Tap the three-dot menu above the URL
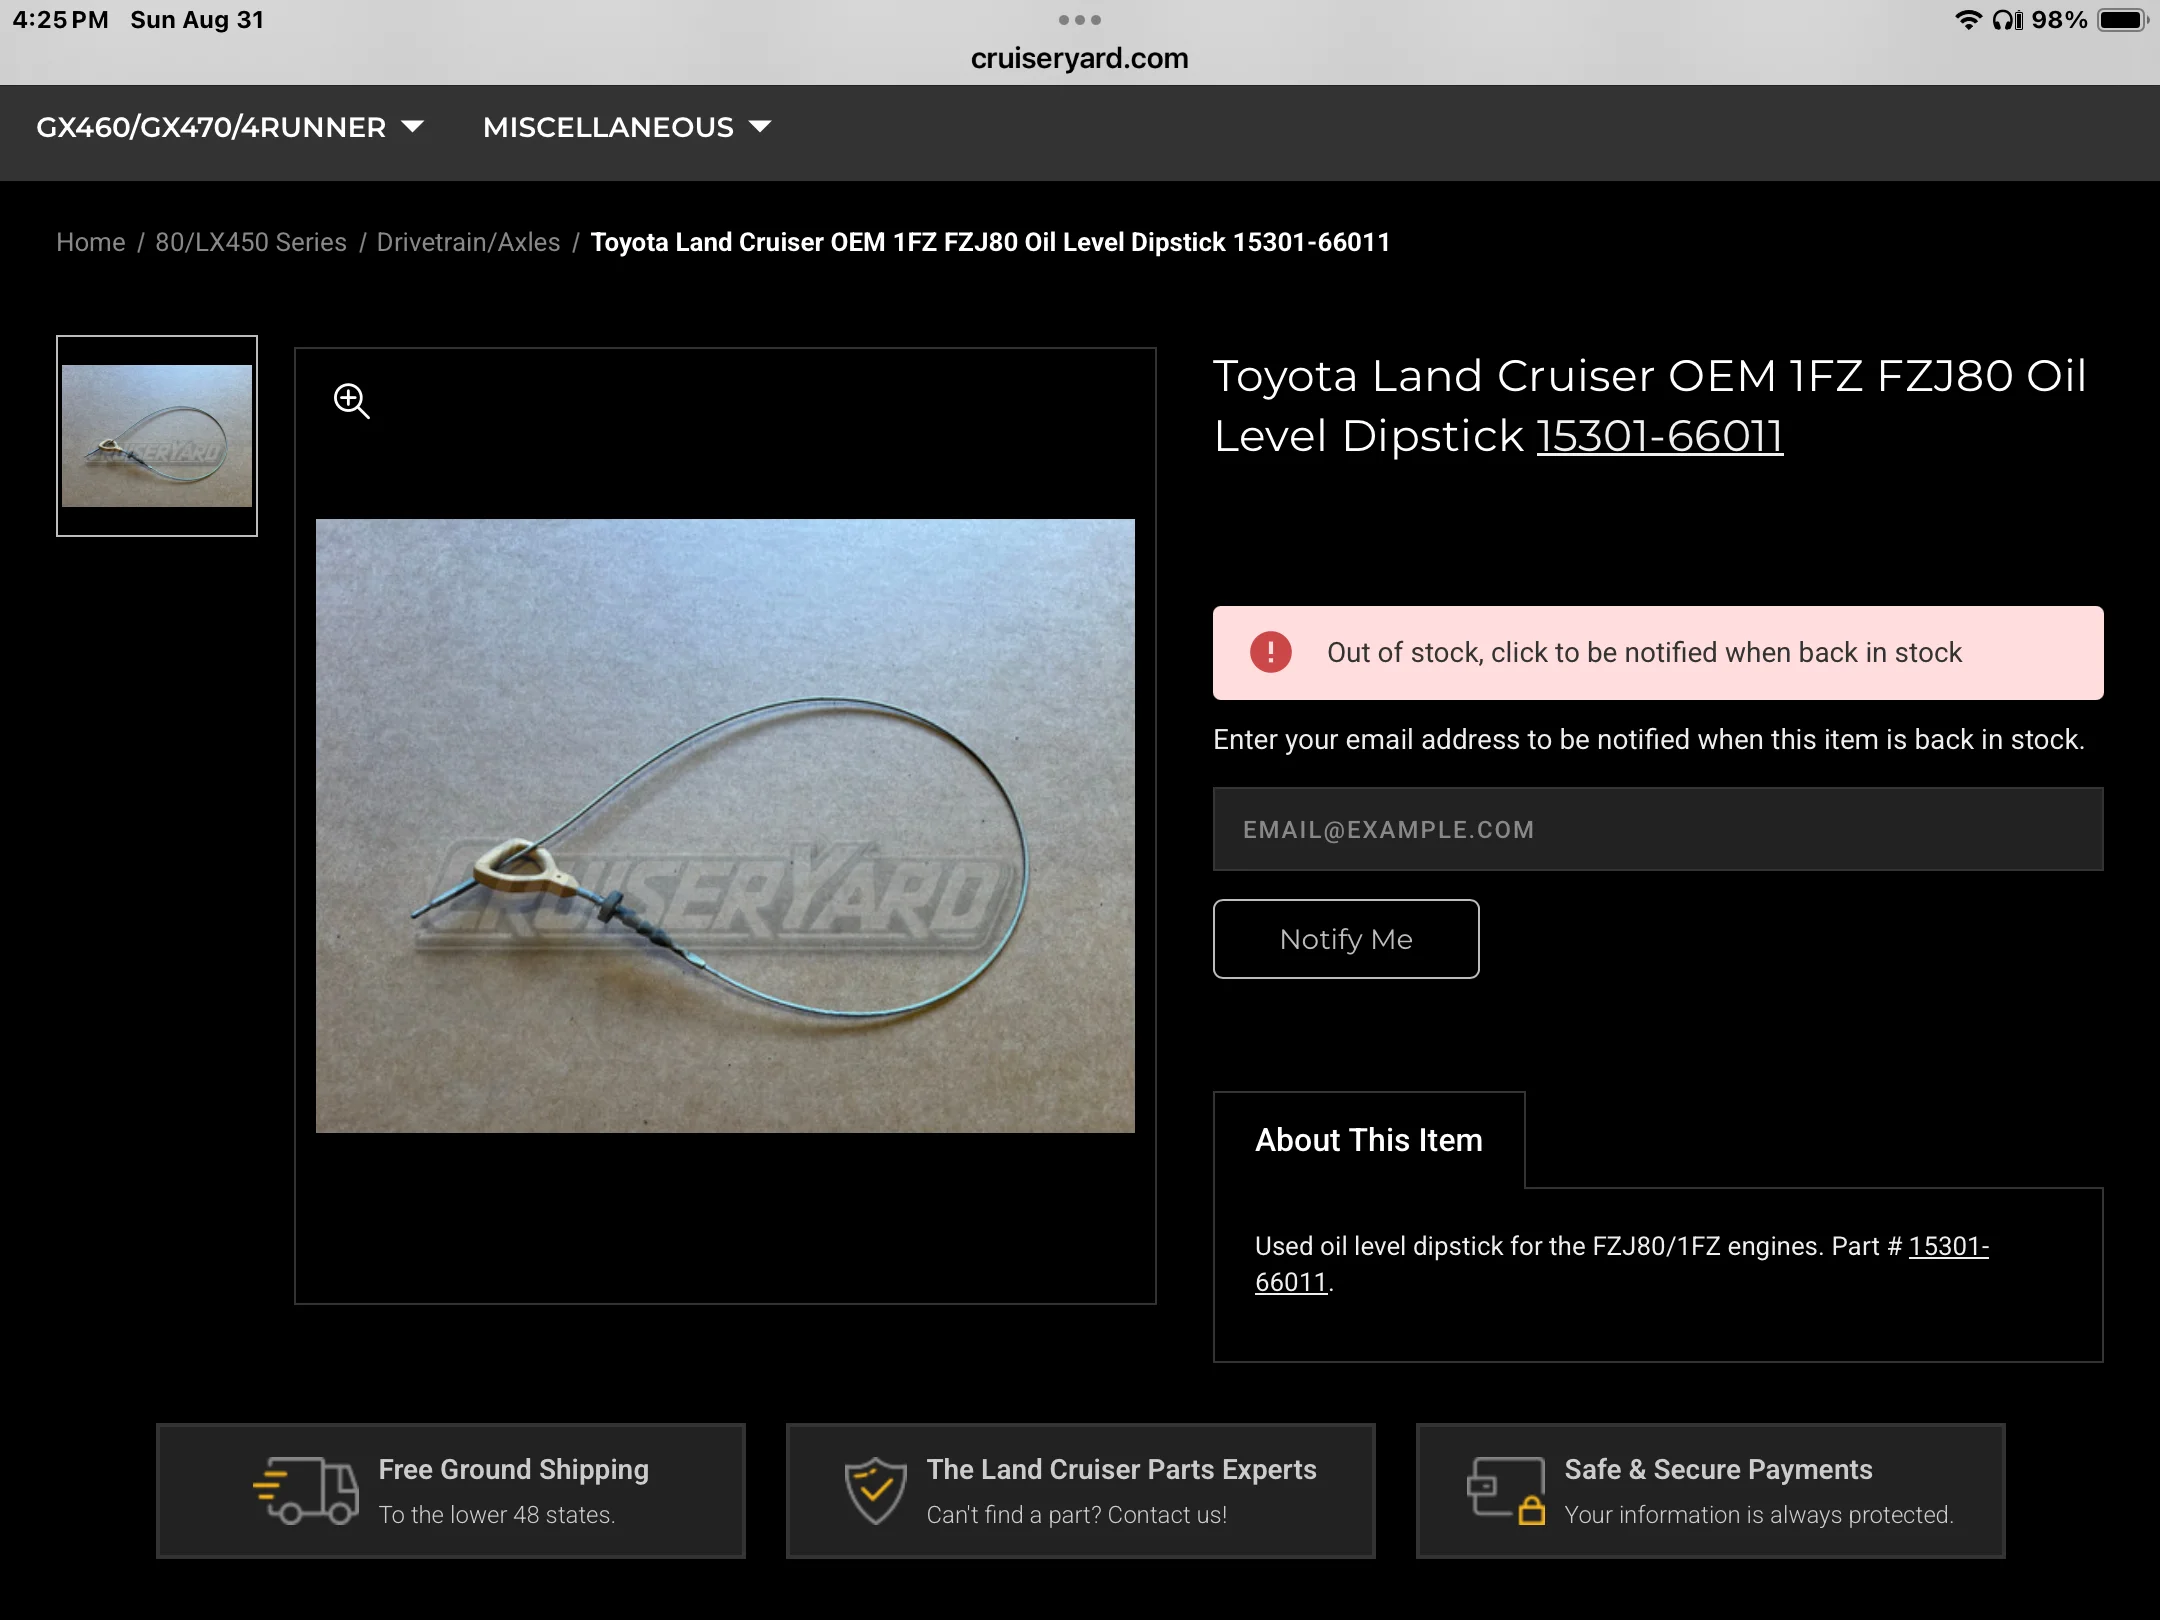The image size is (2160, 1620). (1079, 20)
